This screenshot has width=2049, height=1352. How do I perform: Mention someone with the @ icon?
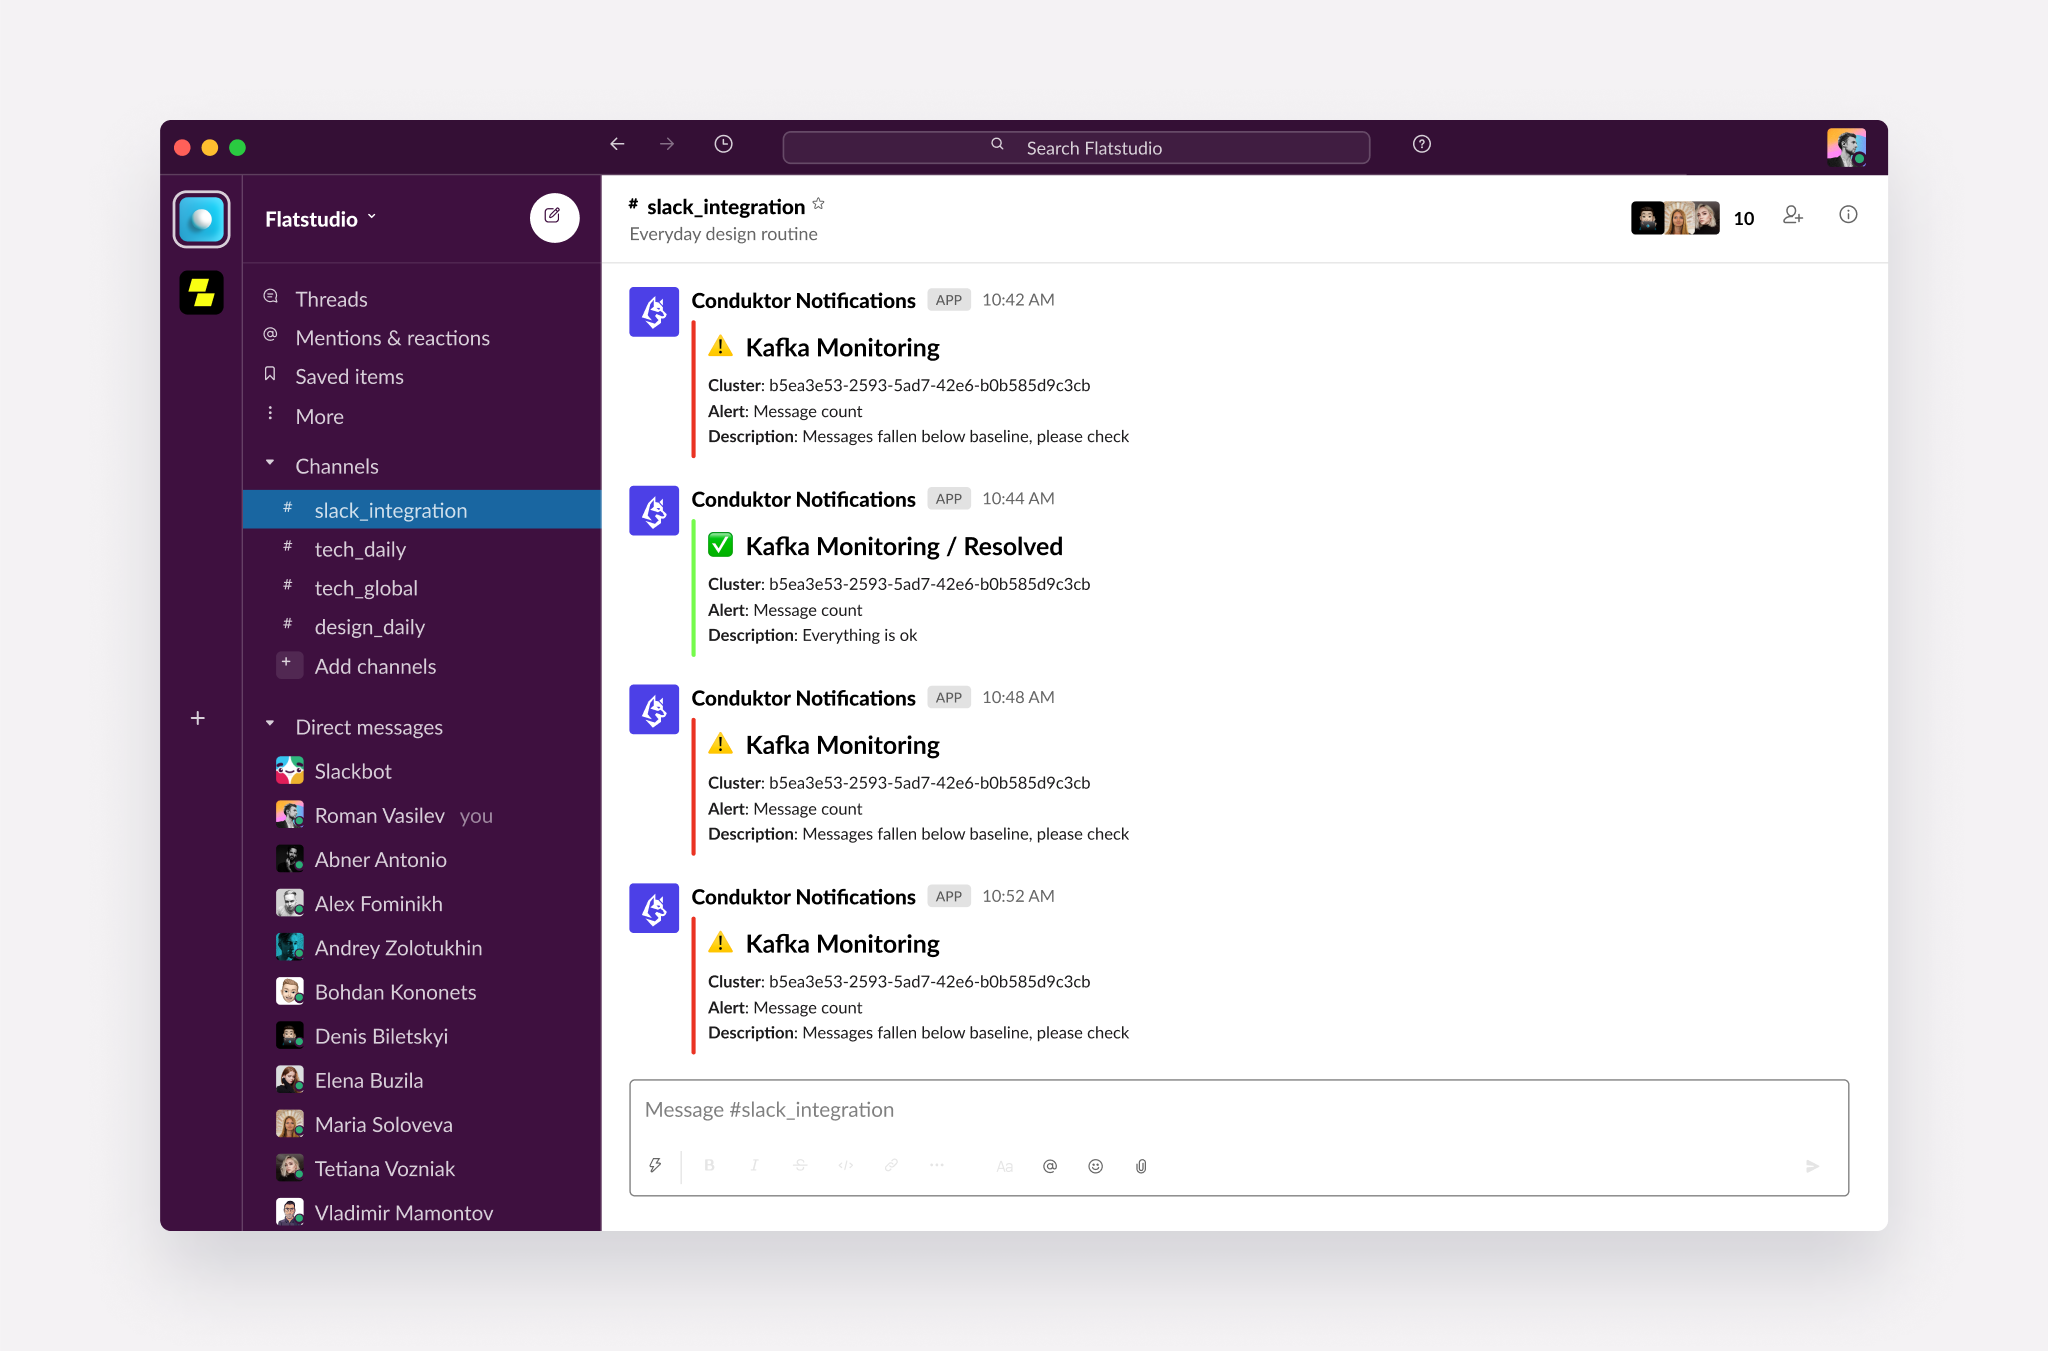point(1050,1166)
